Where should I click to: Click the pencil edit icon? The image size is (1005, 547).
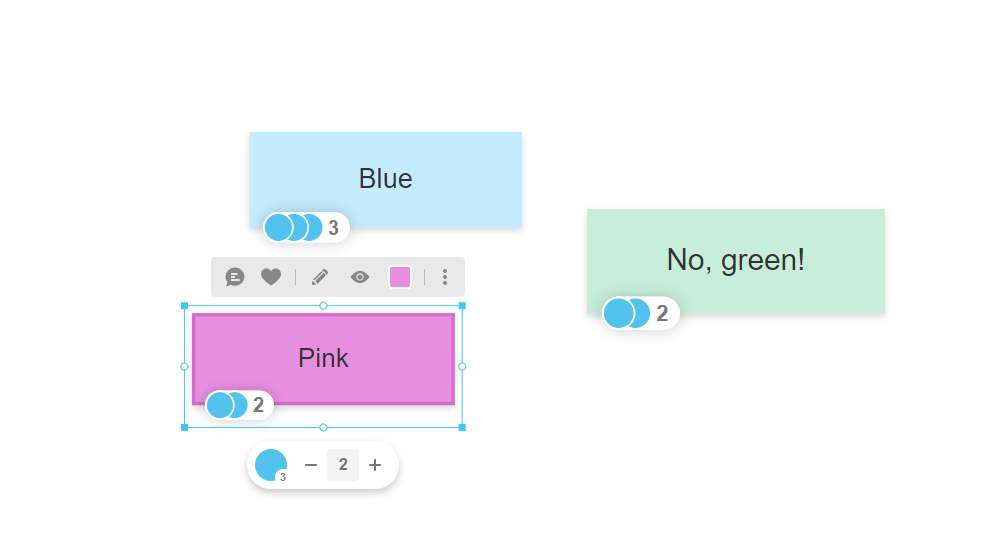pos(320,277)
